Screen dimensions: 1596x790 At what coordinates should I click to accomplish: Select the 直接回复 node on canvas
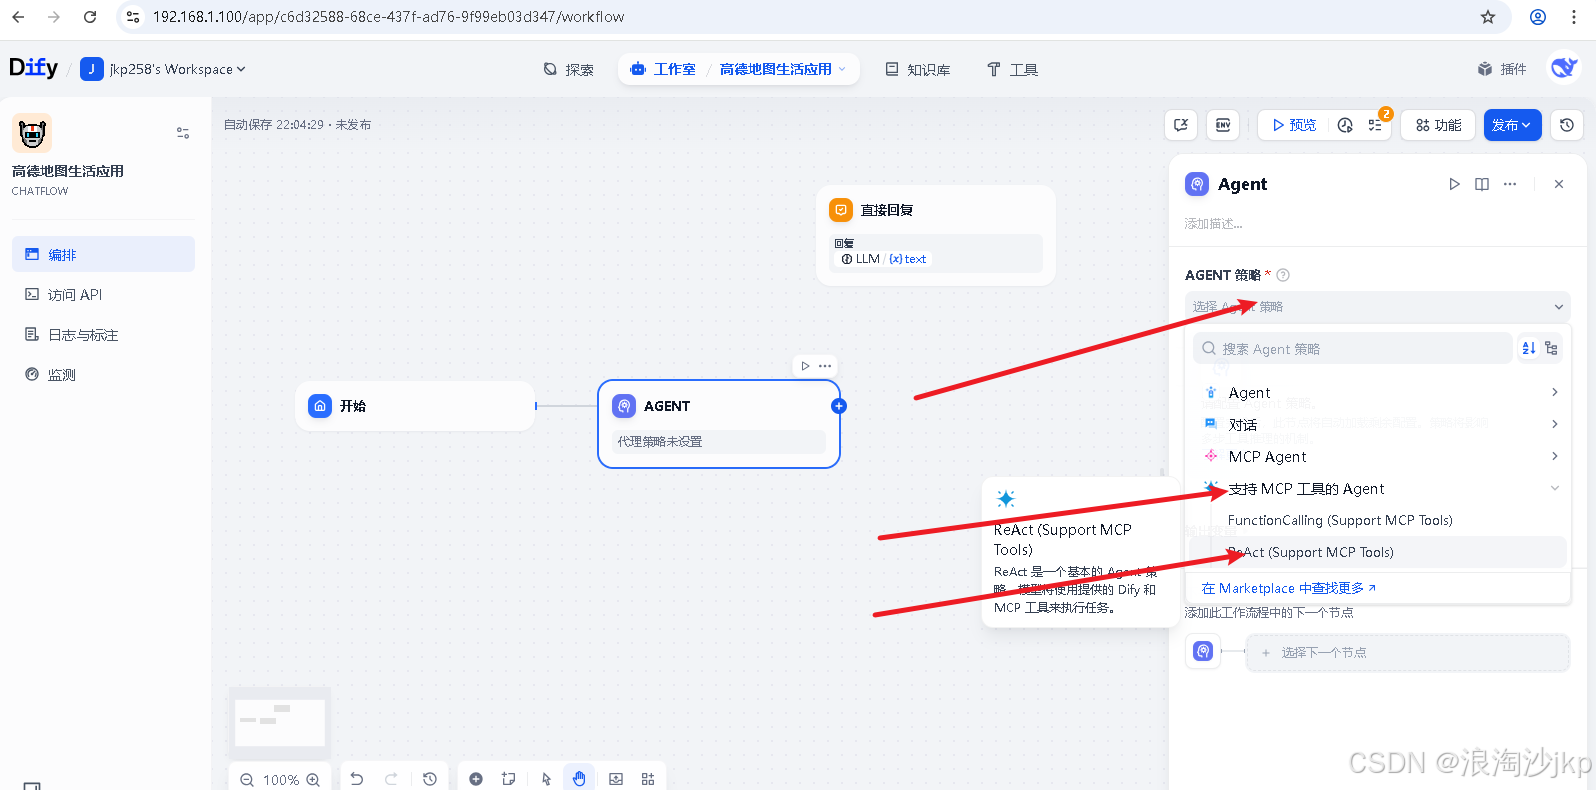pyautogui.click(x=936, y=235)
